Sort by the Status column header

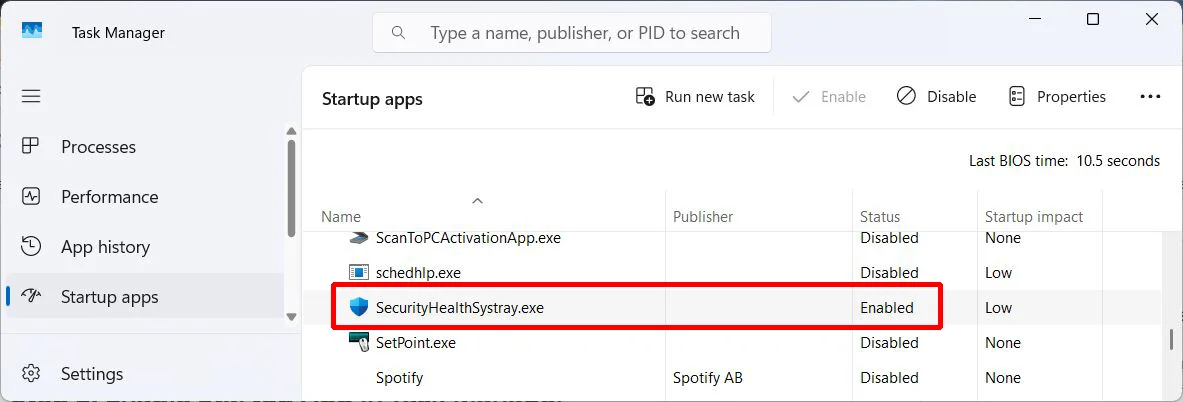(x=880, y=216)
